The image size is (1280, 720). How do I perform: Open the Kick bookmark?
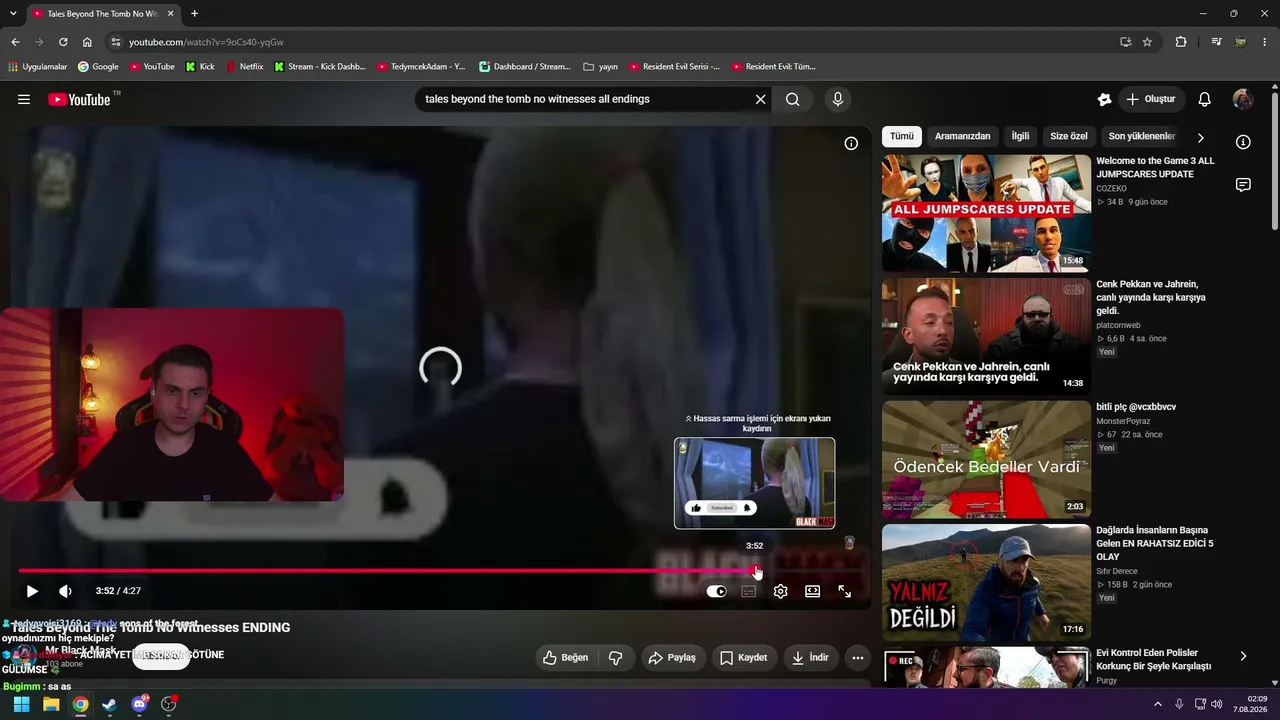point(200,67)
